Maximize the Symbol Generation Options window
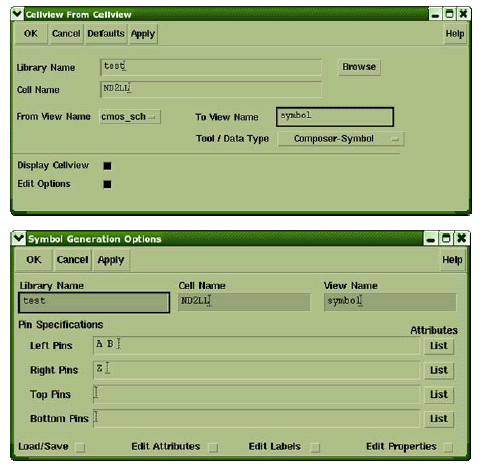This screenshot has height=466, width=483. (x=446, y=238)
